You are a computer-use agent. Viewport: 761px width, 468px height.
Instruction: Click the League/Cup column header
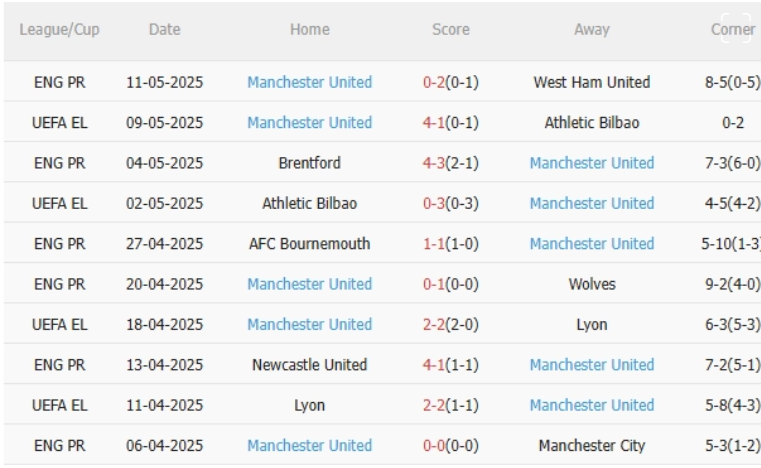(59, 30)
